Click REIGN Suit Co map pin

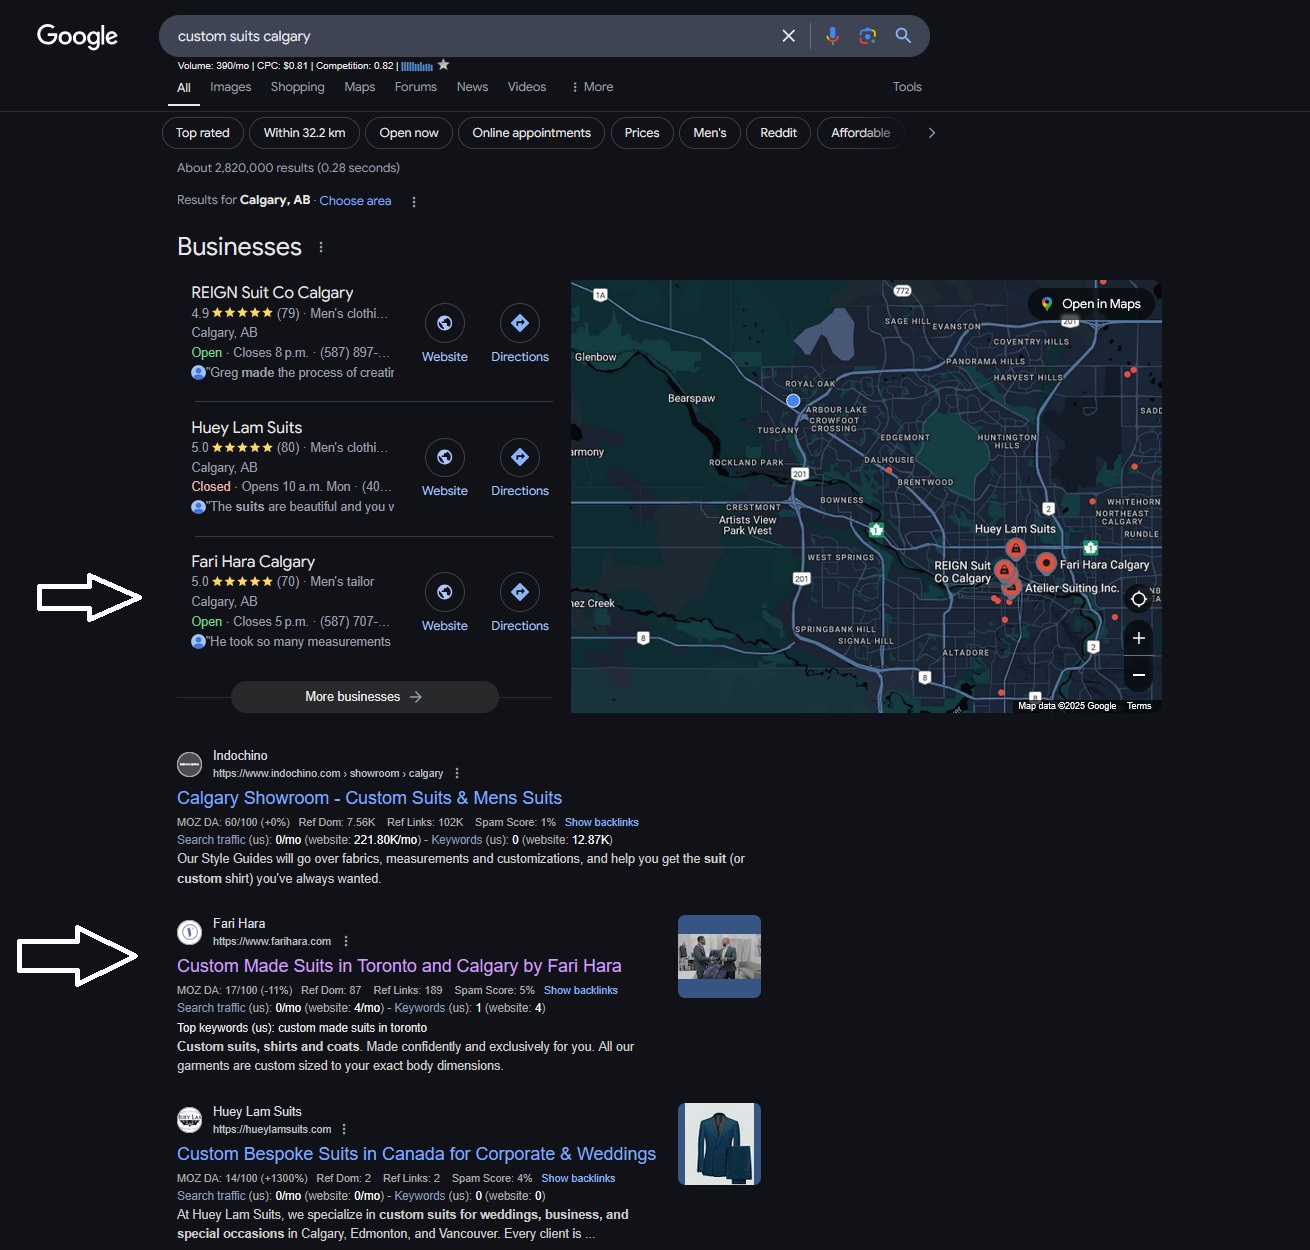point(1004,569)
